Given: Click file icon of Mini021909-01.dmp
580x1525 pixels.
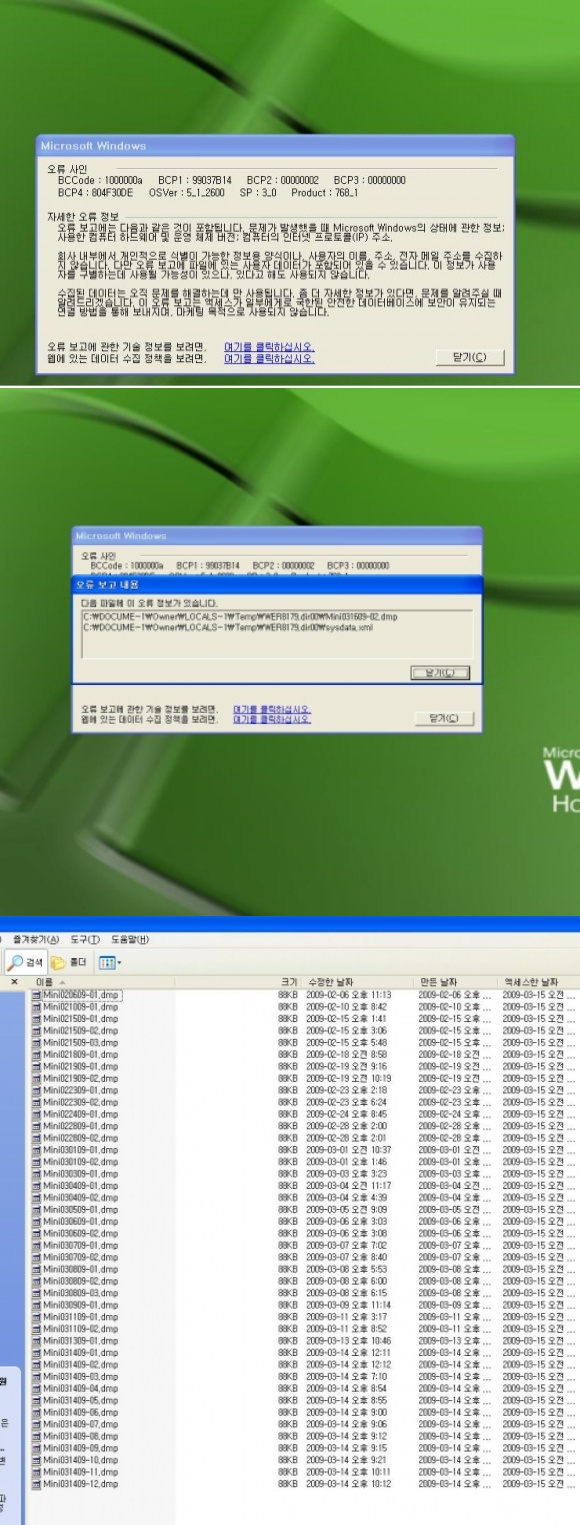Looking at the screenshot, I should (36, 1067).
